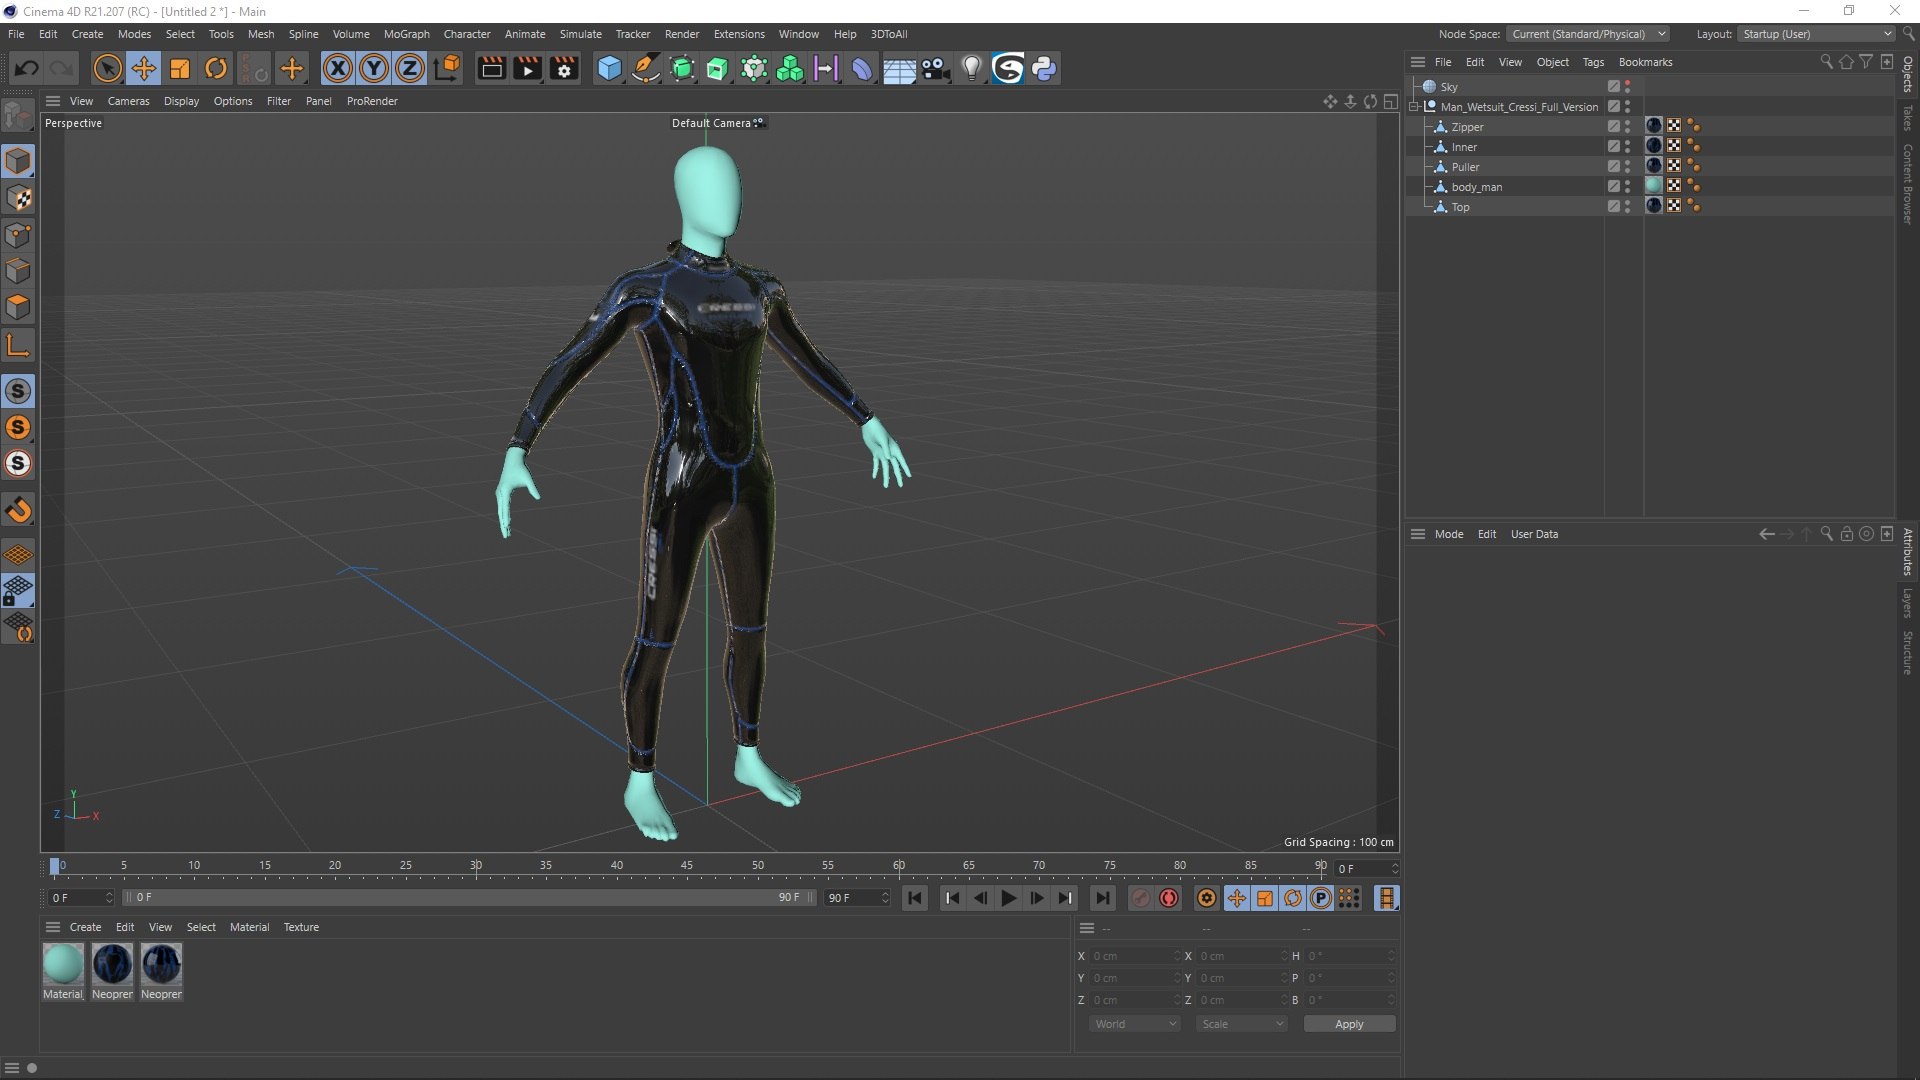
Task: Toggle Enable Snap magnet icon
Action: 18,510
